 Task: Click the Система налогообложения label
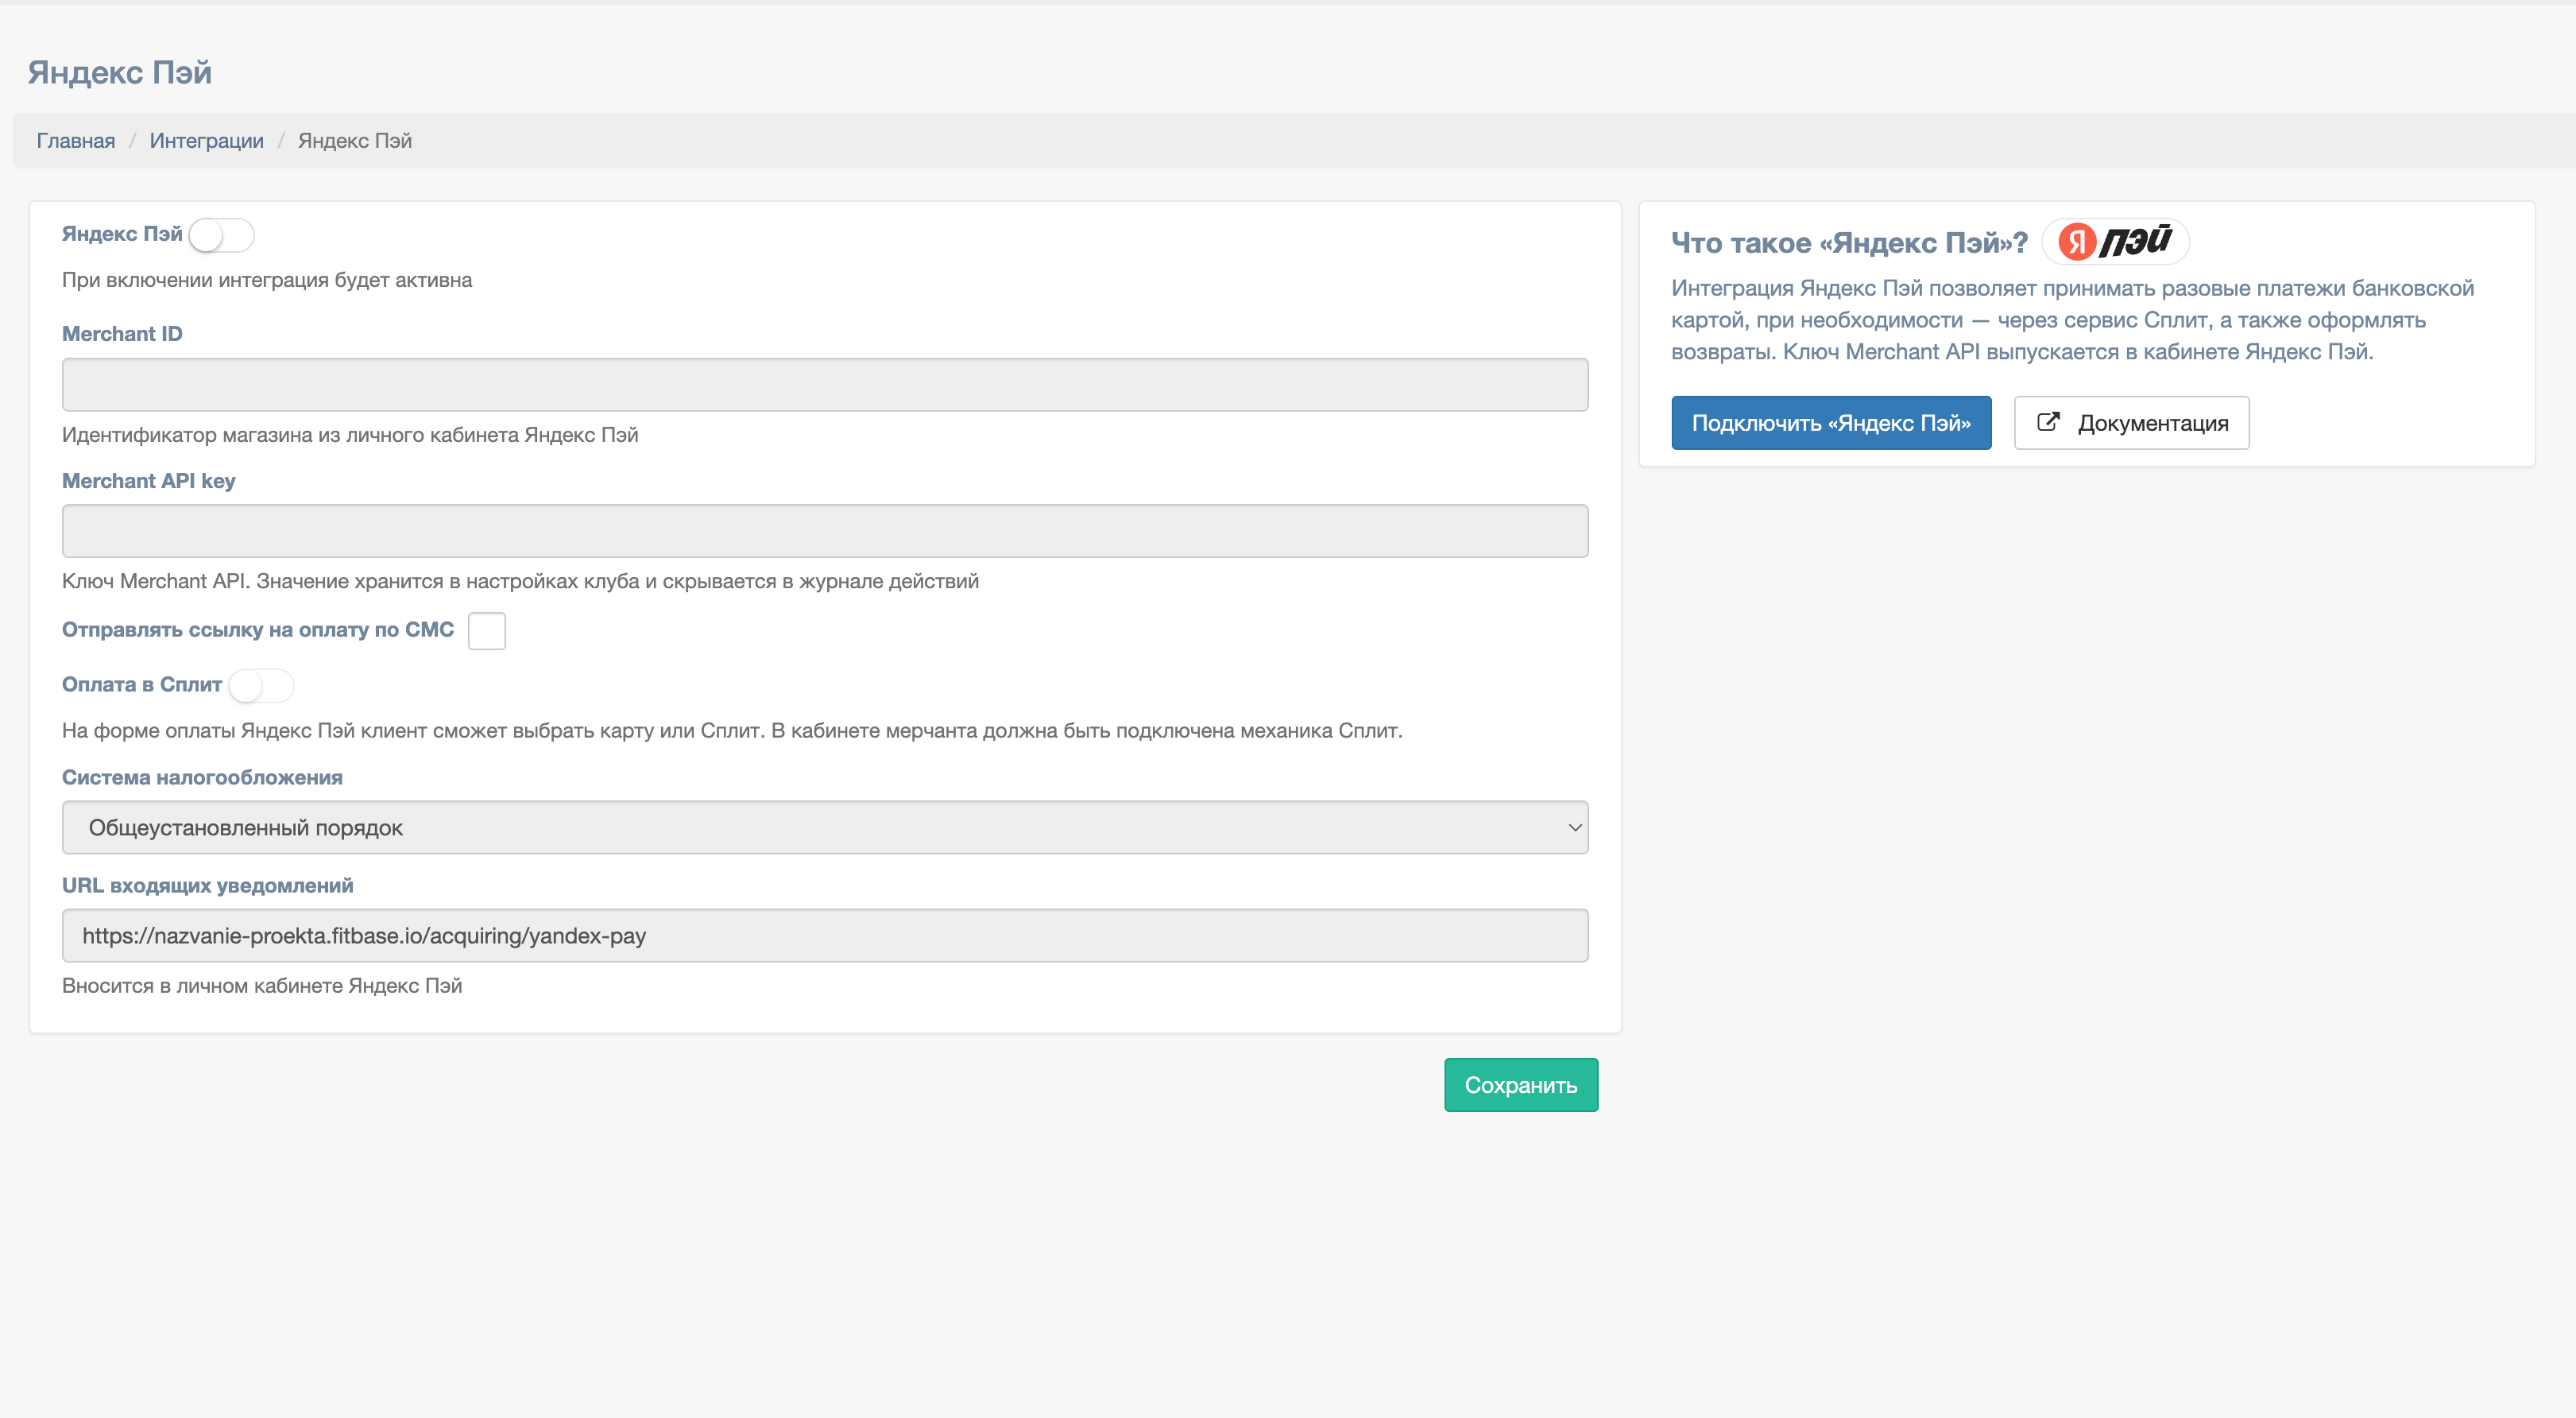(x=202, y=778)
